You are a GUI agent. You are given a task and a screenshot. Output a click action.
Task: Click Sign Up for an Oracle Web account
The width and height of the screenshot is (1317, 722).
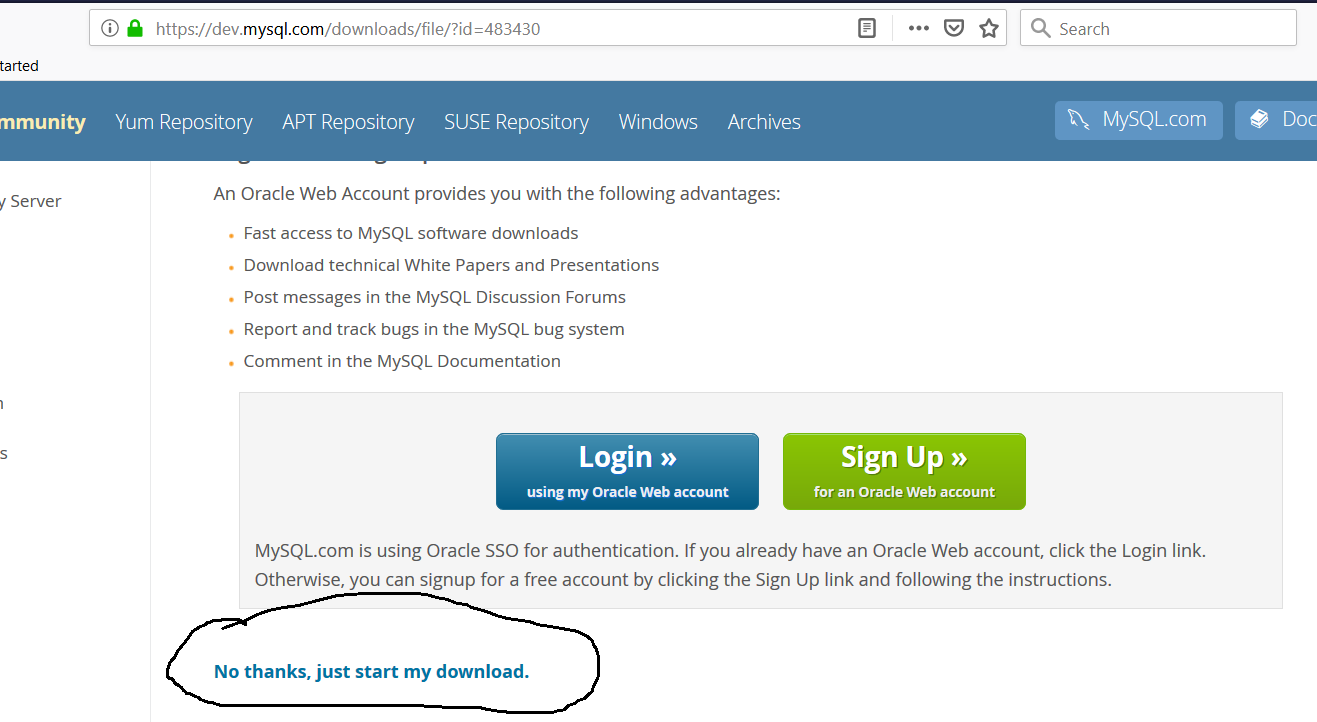point(904,471)
